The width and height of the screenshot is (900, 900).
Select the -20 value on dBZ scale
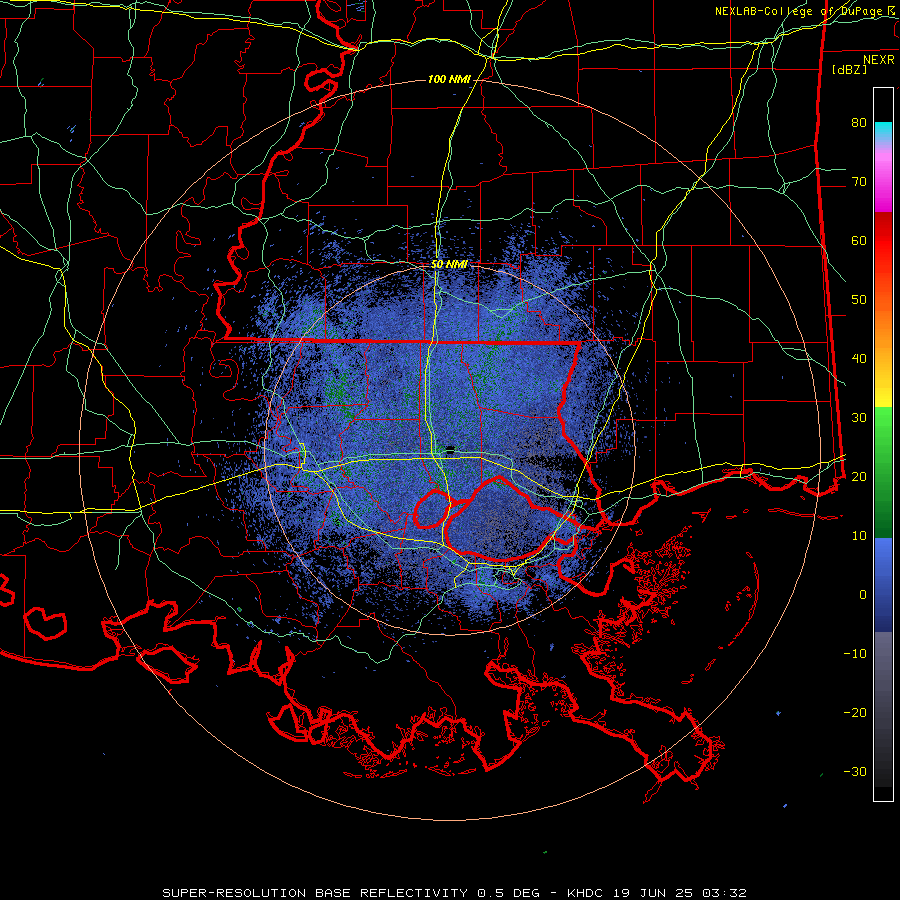[x=855, y=712]
